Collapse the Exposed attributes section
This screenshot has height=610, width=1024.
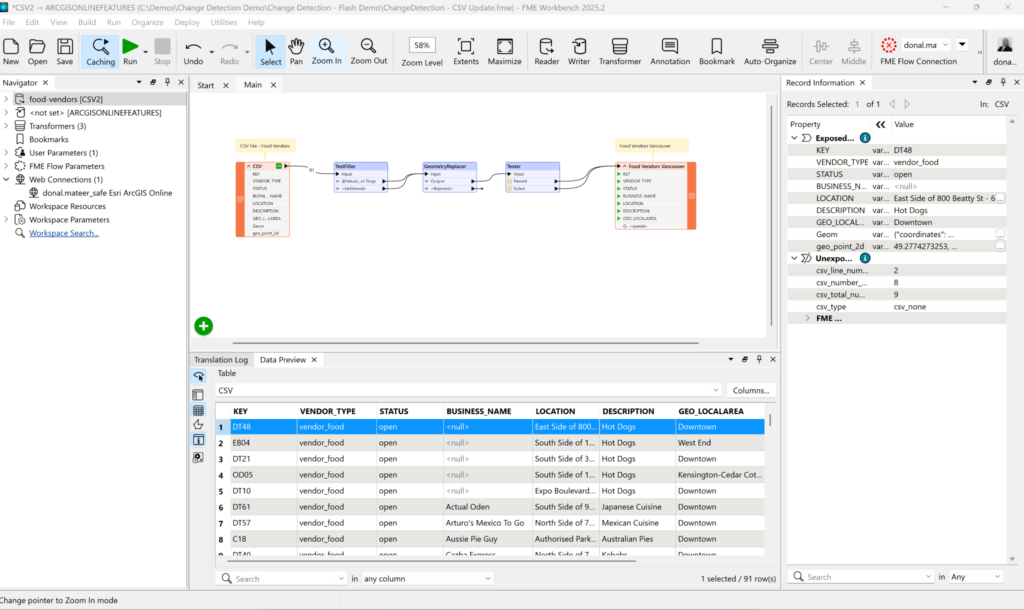pyautogui.click(x=794, y=138)
